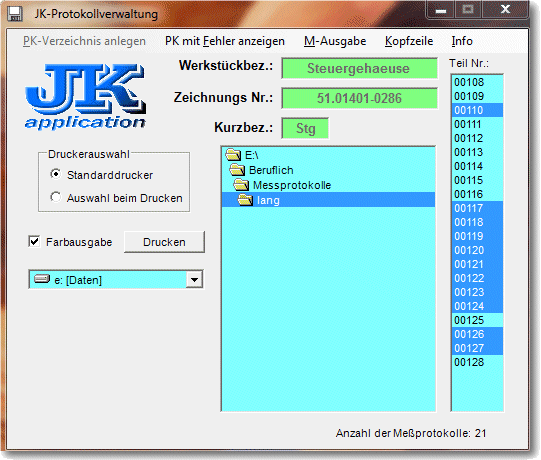The width and height of the screenshot is (541, 460).
Task: Toggle the Farbausgabe checkbox
Action: [x=34, y=241]
